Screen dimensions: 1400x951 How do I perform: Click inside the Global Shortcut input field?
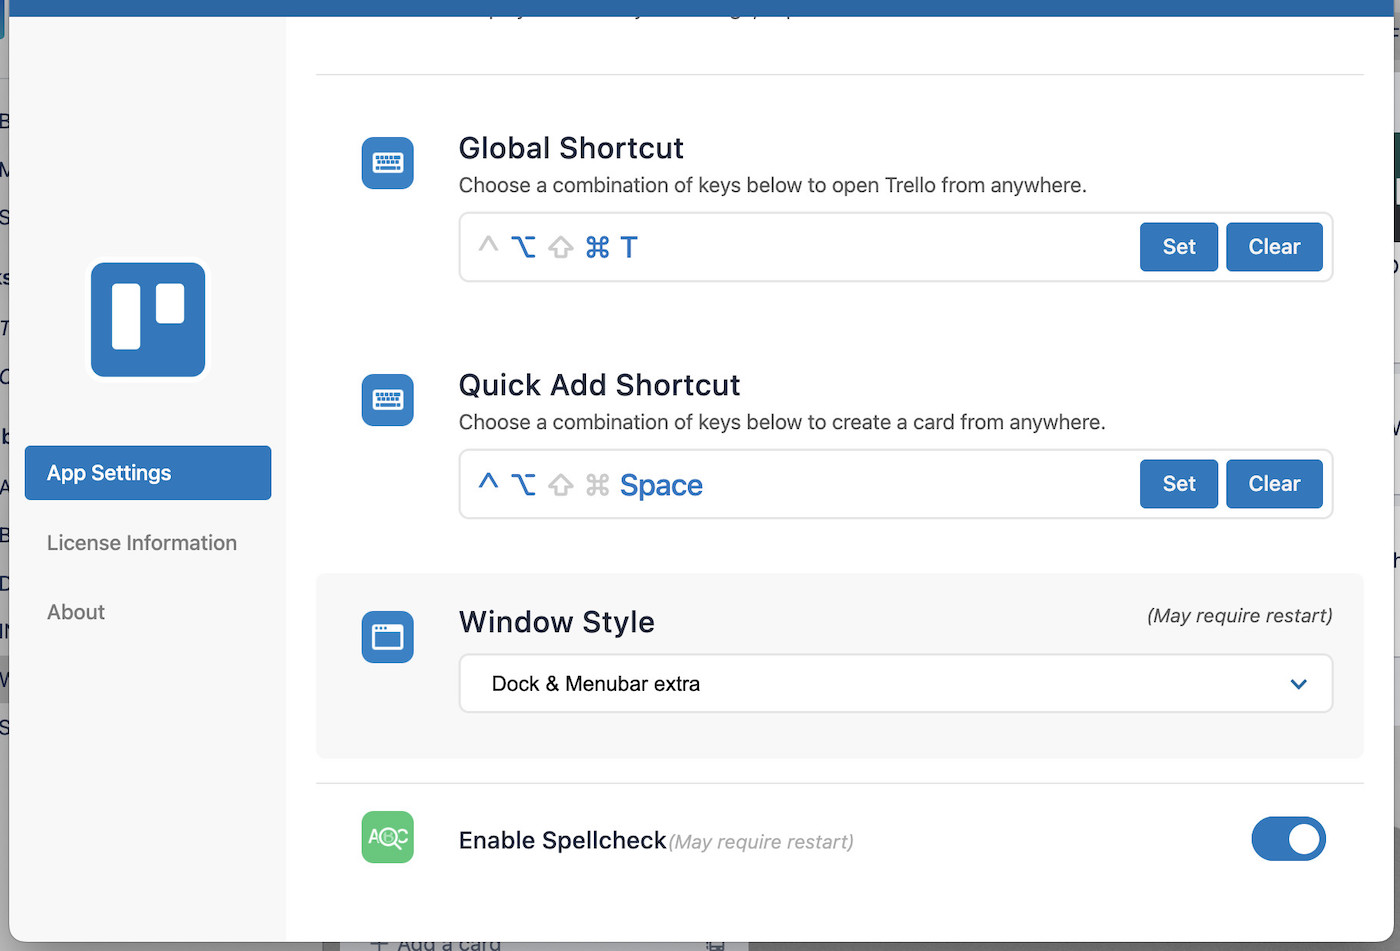880,247
